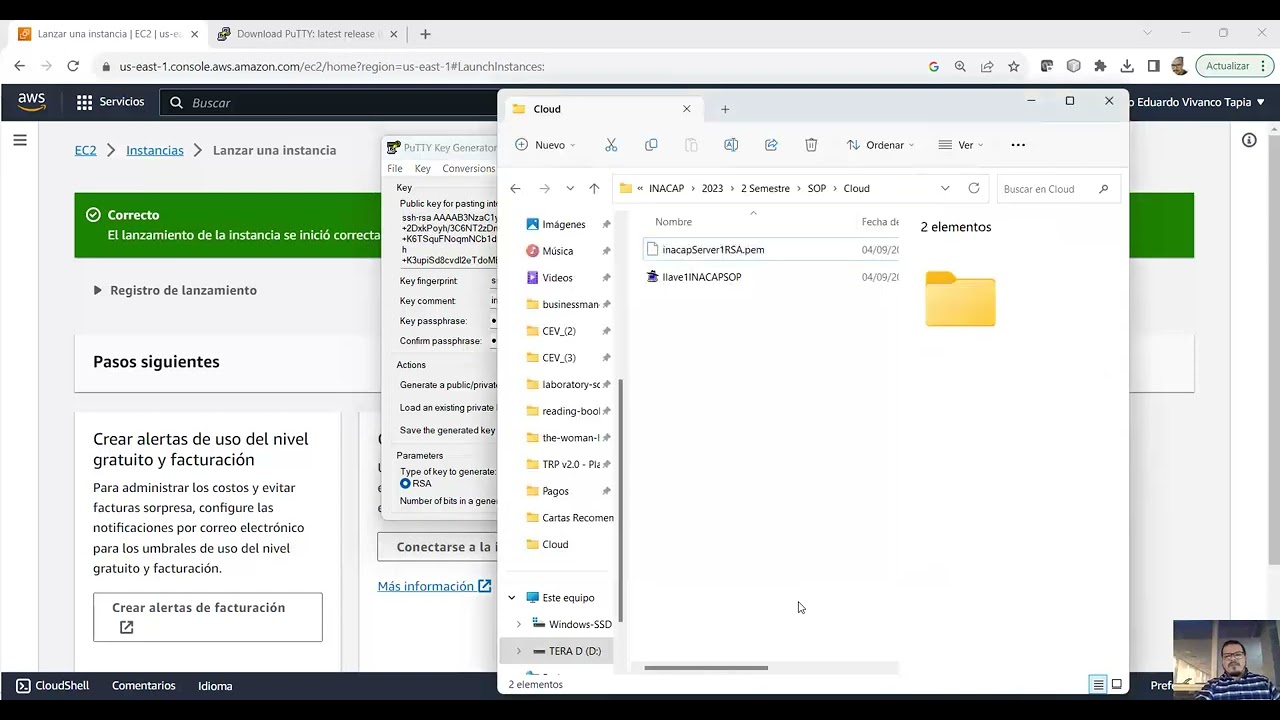
Task: Open the AWS info panel icon
Action: point(1249,140)
